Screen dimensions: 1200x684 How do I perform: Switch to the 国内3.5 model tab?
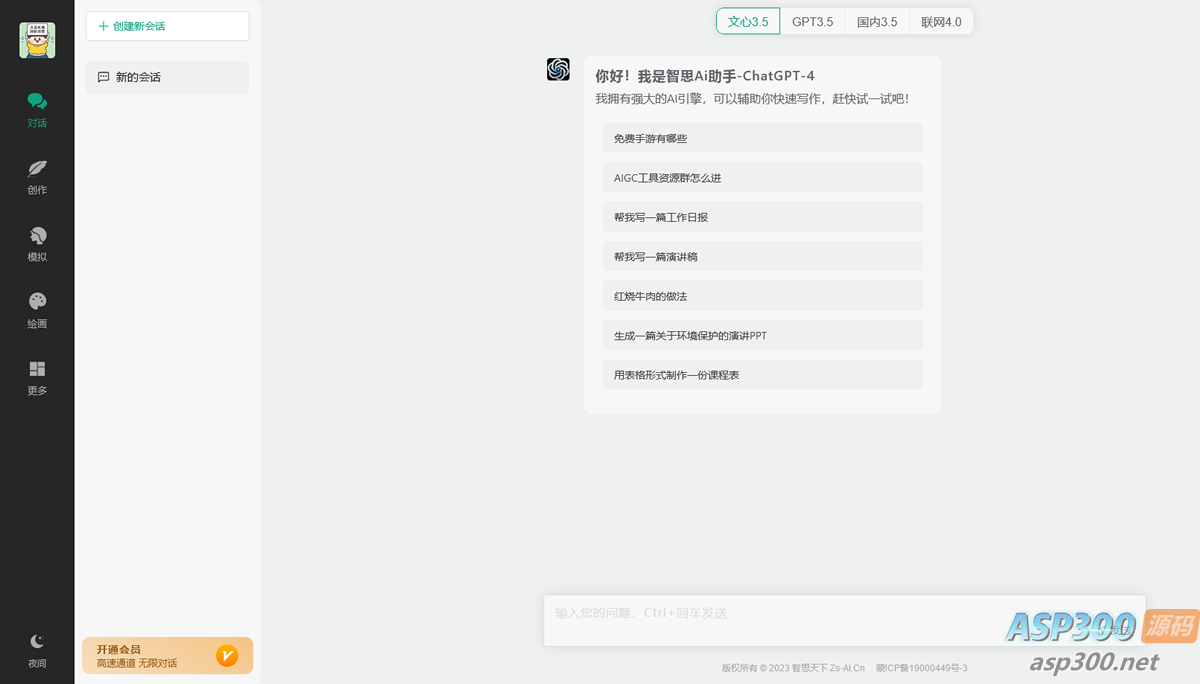[x=877, y=21]
